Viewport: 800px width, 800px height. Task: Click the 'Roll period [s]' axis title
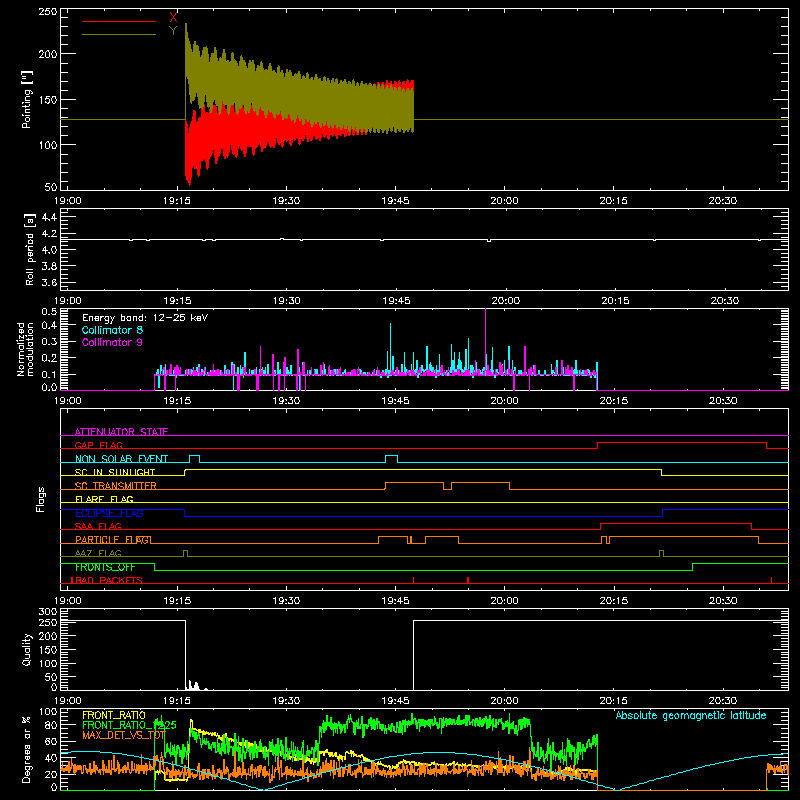[30, 249]
